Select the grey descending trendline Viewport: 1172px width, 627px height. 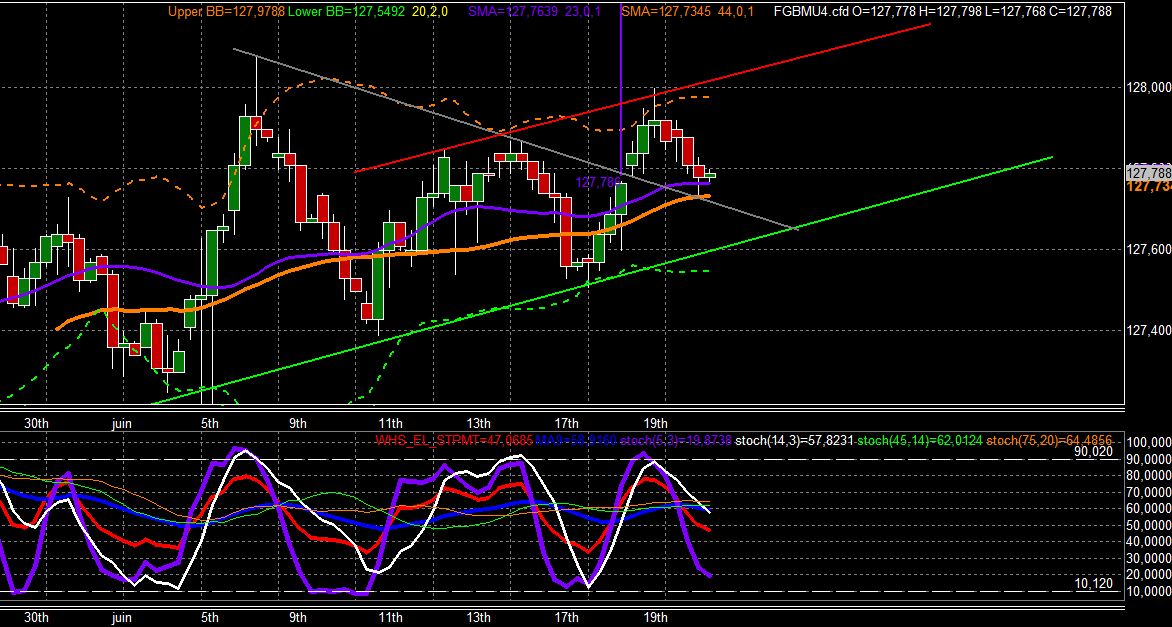516,139
